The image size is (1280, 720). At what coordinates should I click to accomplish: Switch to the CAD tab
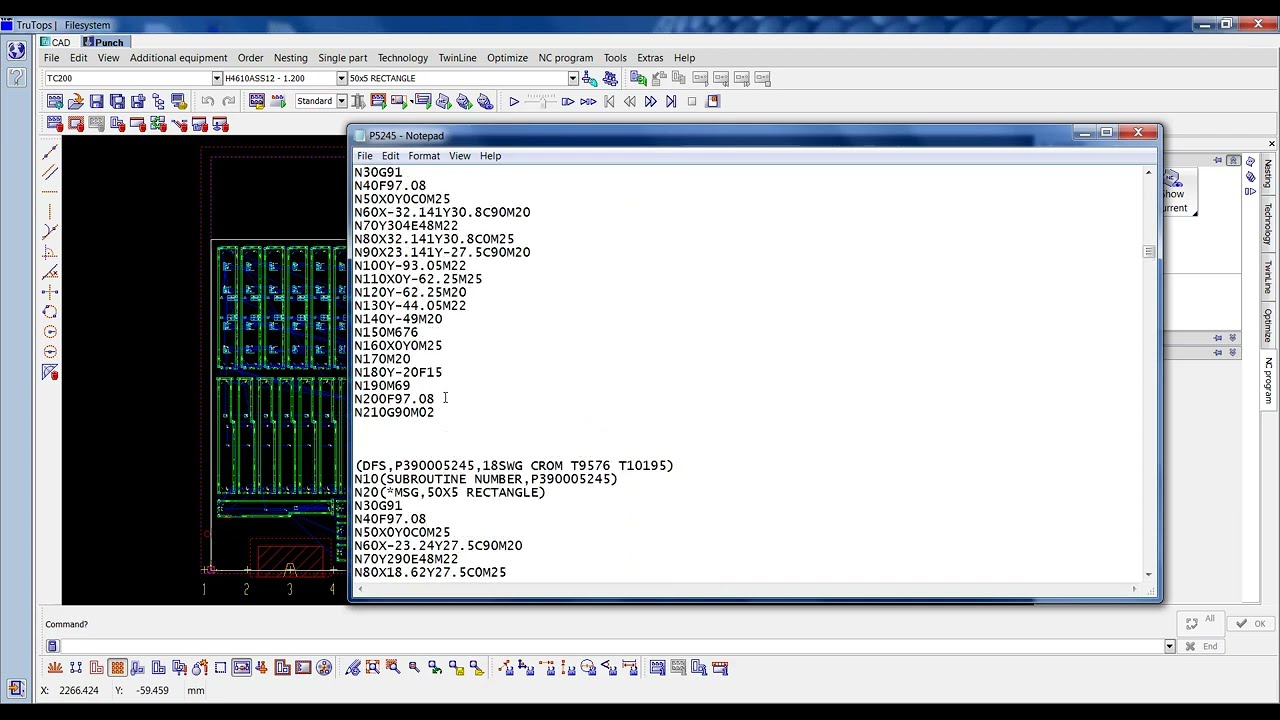(56, 42)
